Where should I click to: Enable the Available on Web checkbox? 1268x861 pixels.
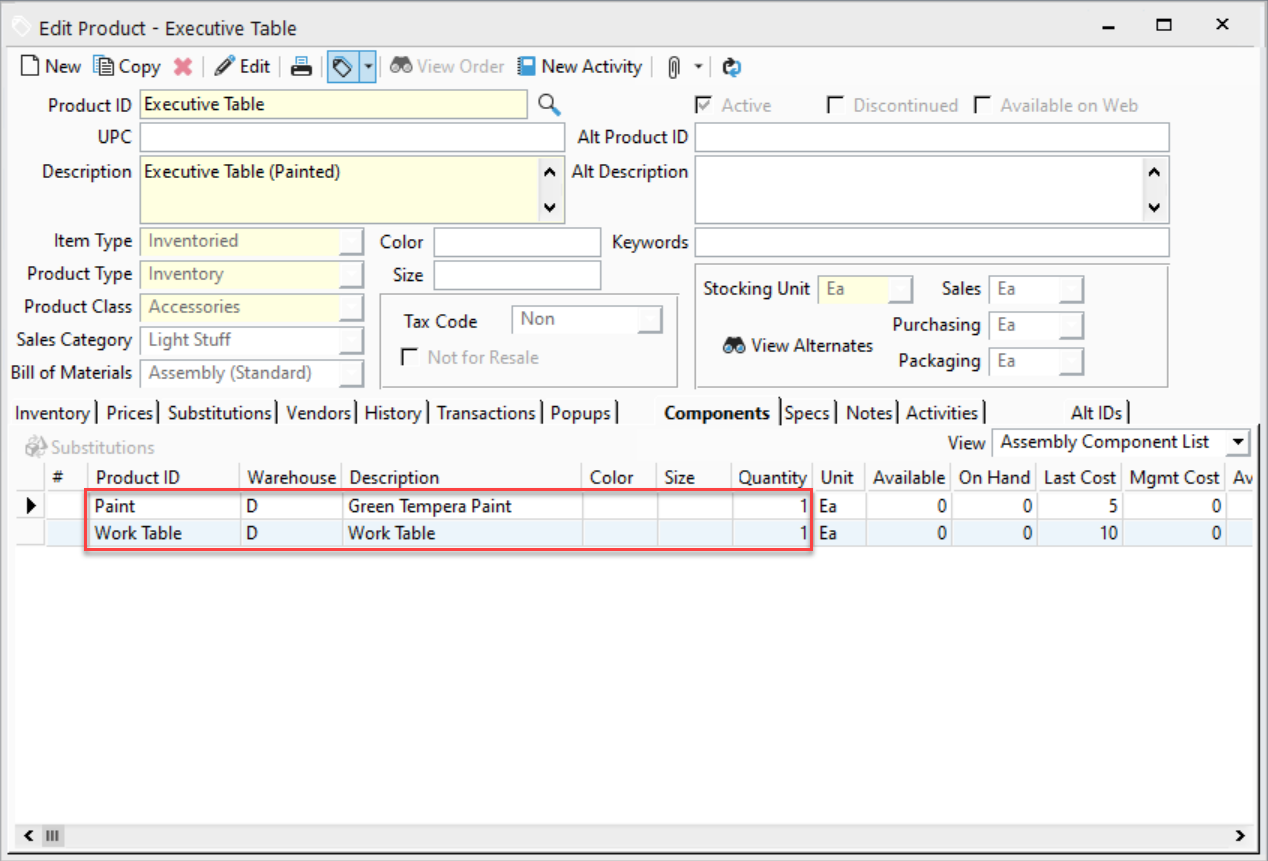(982, 106)
